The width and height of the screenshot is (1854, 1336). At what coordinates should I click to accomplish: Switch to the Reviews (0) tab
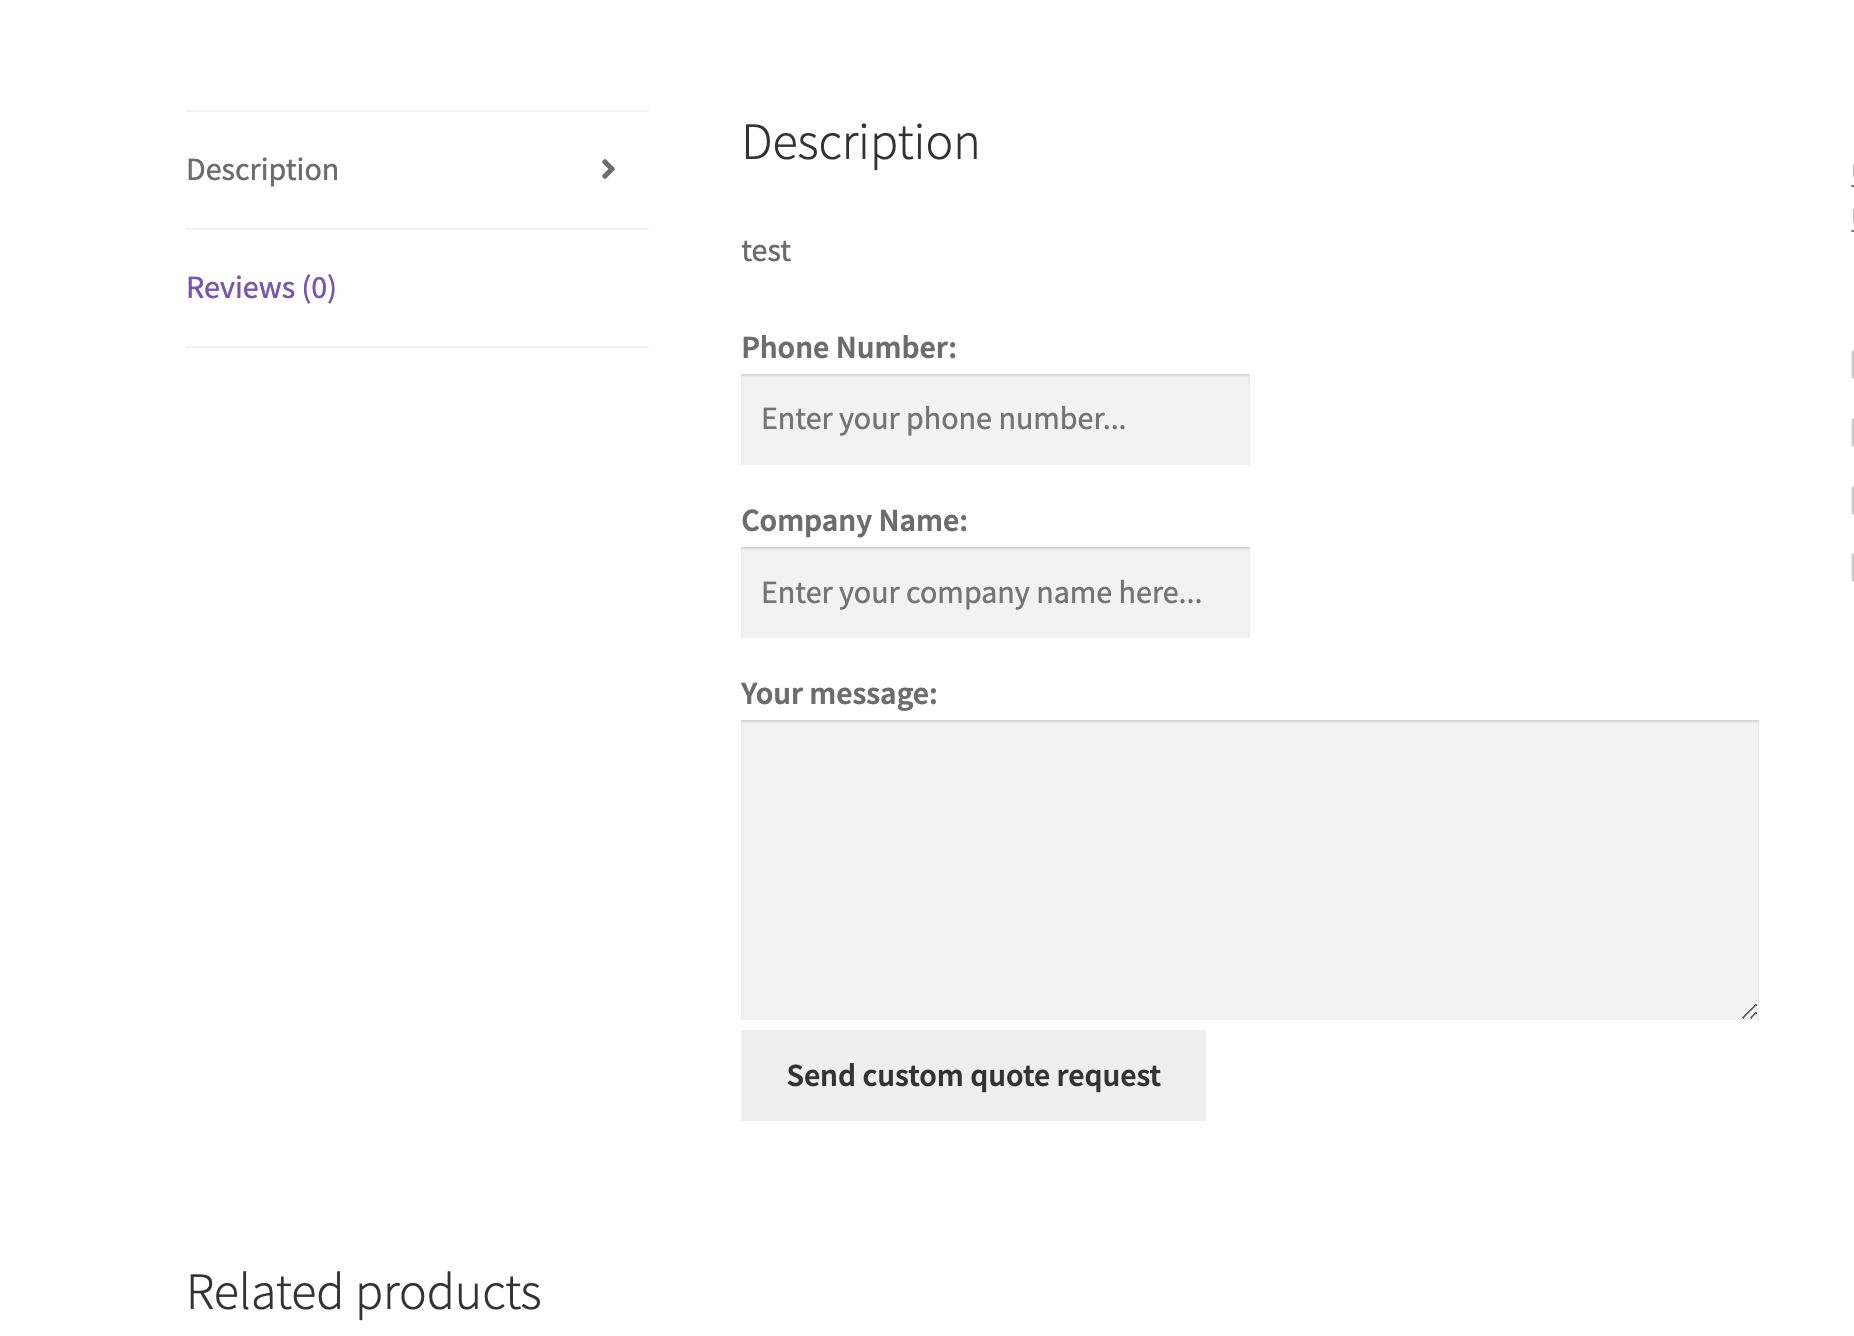click(x=417, y=288)
